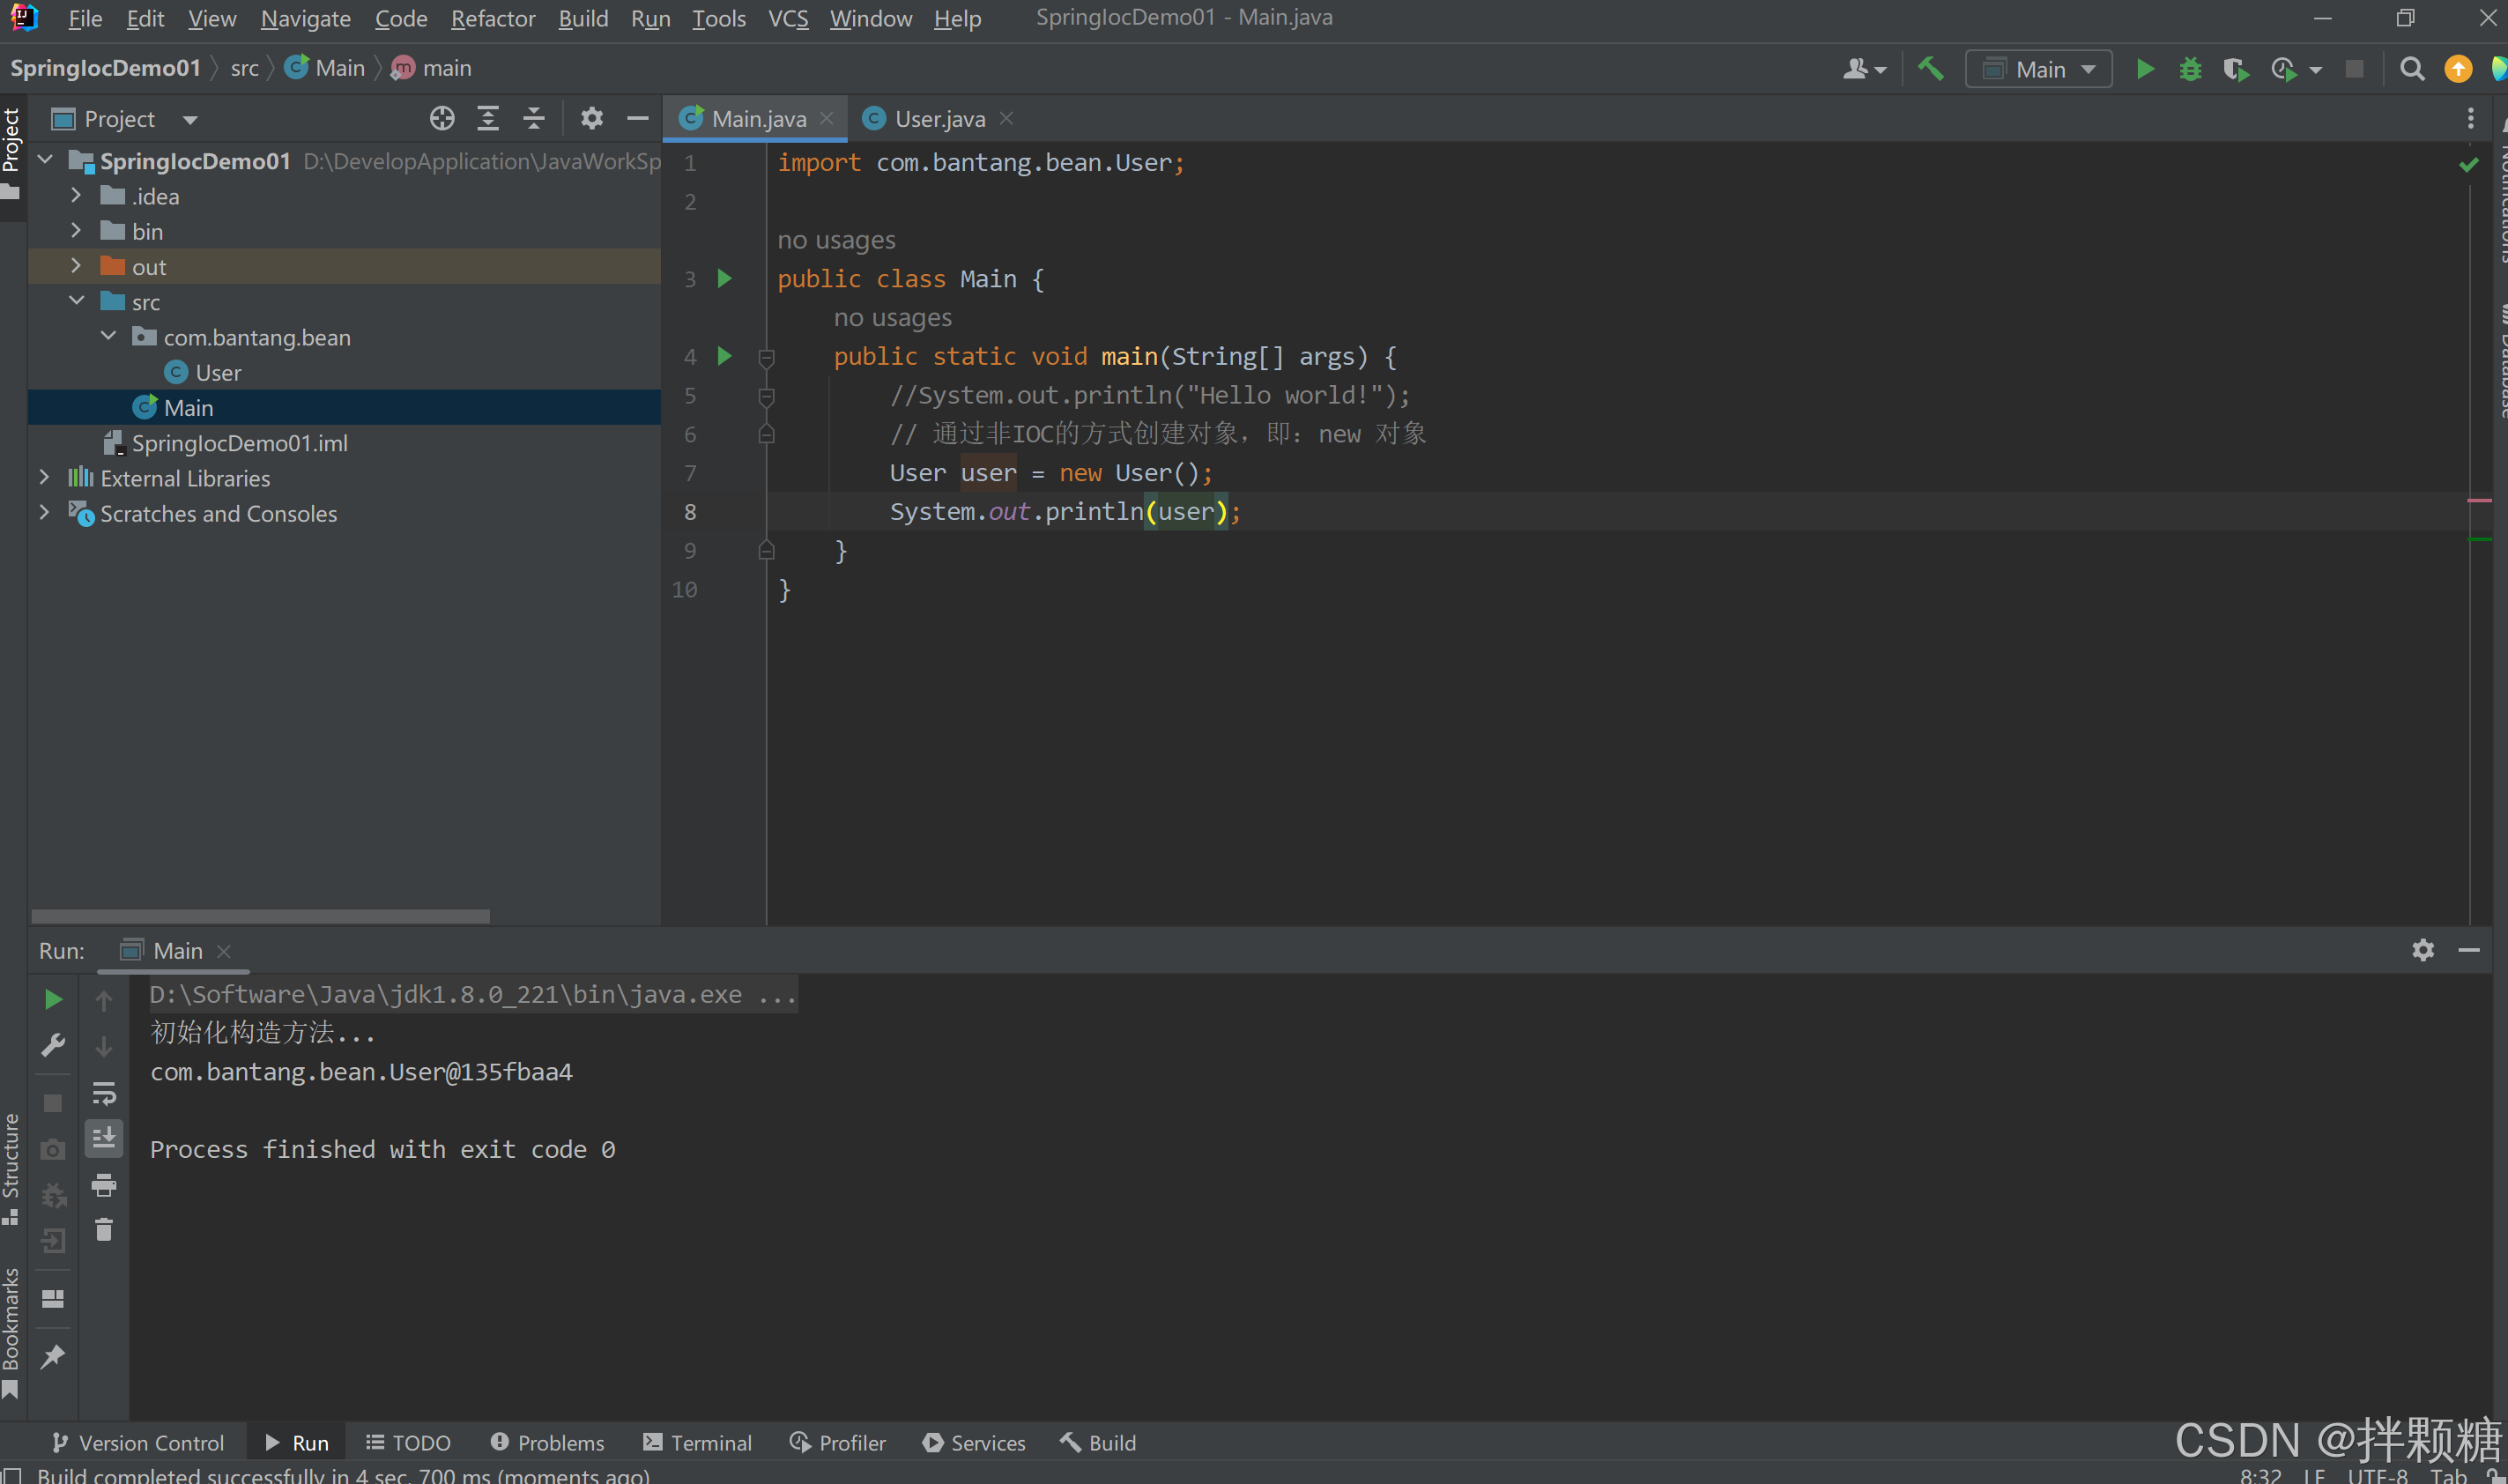Open the Main run configuration dropdown
This screenshot has height=1484, width=2508.
point(2039,69)
